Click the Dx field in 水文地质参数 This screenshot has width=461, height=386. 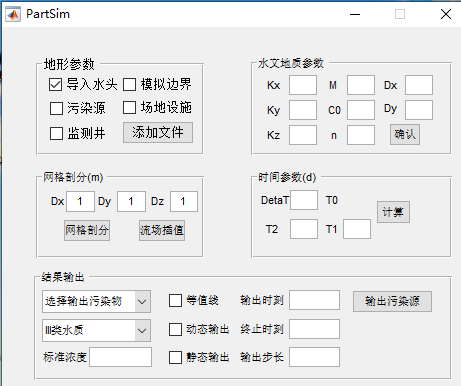[x=419, y=85]
